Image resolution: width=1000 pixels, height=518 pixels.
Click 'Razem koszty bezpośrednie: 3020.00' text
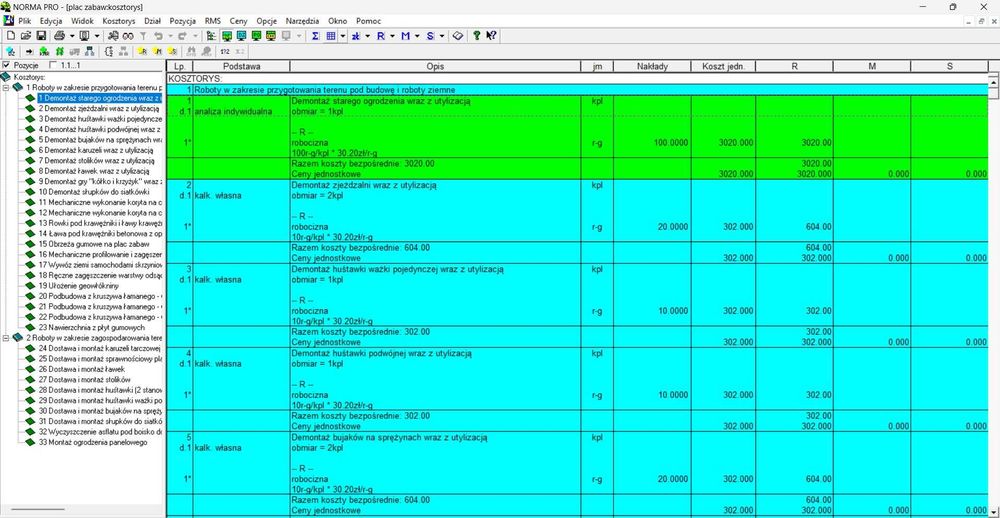(363, 164)
